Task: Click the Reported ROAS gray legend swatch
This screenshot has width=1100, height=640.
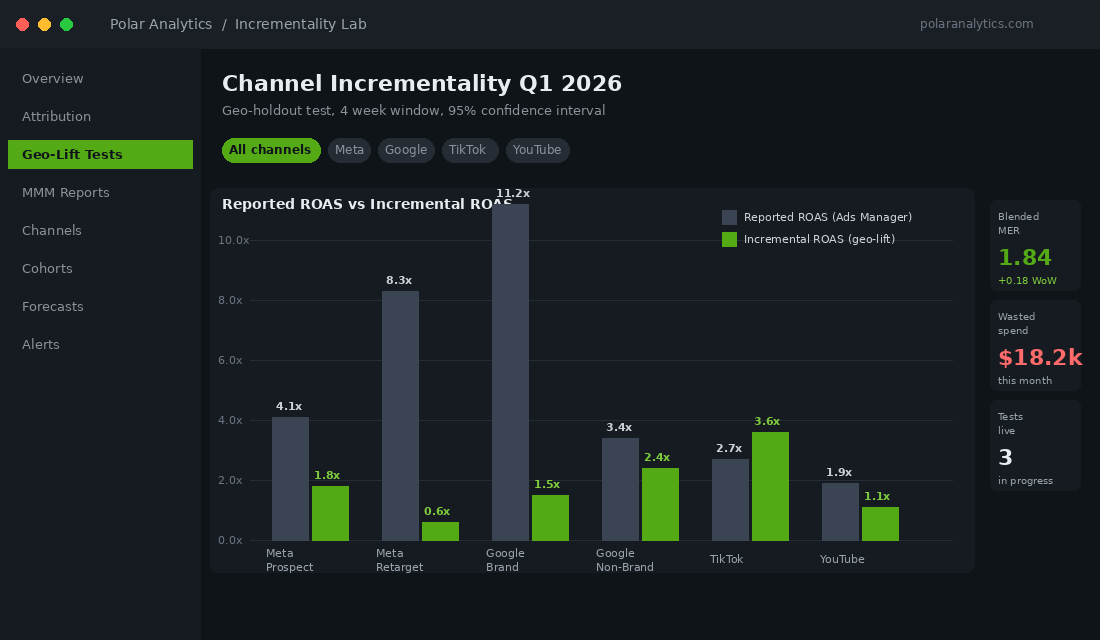Action: coord(730,218)
